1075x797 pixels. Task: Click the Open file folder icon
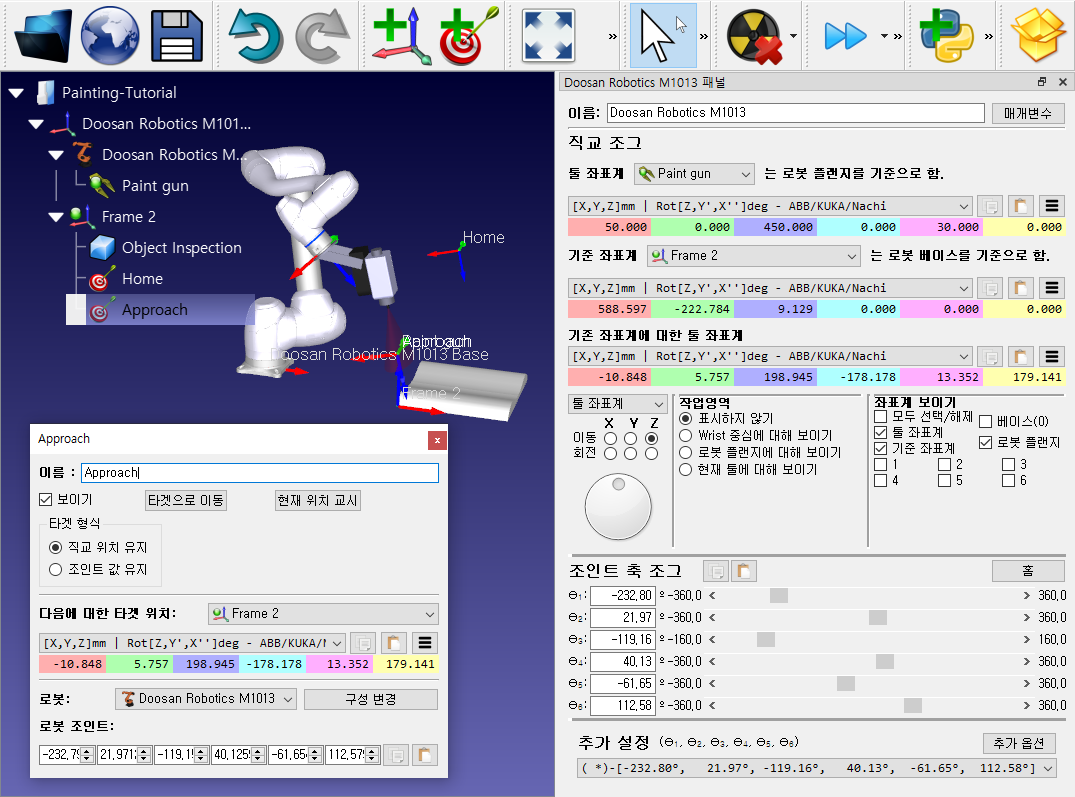tap(42, 36)
